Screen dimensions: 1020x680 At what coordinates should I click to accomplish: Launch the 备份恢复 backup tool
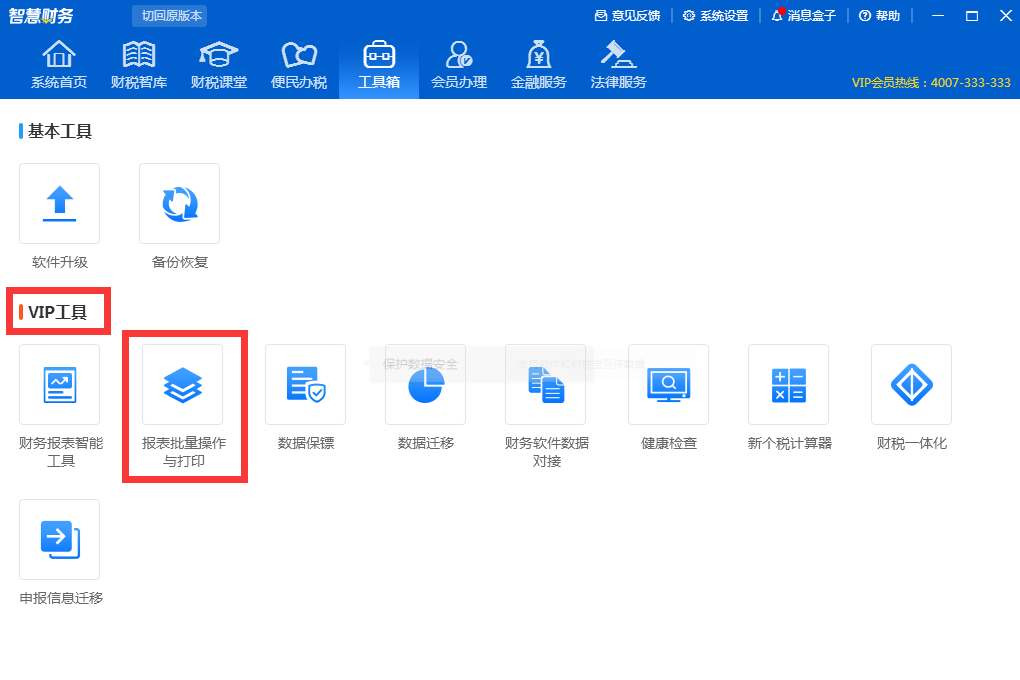(x=179, y=203)
